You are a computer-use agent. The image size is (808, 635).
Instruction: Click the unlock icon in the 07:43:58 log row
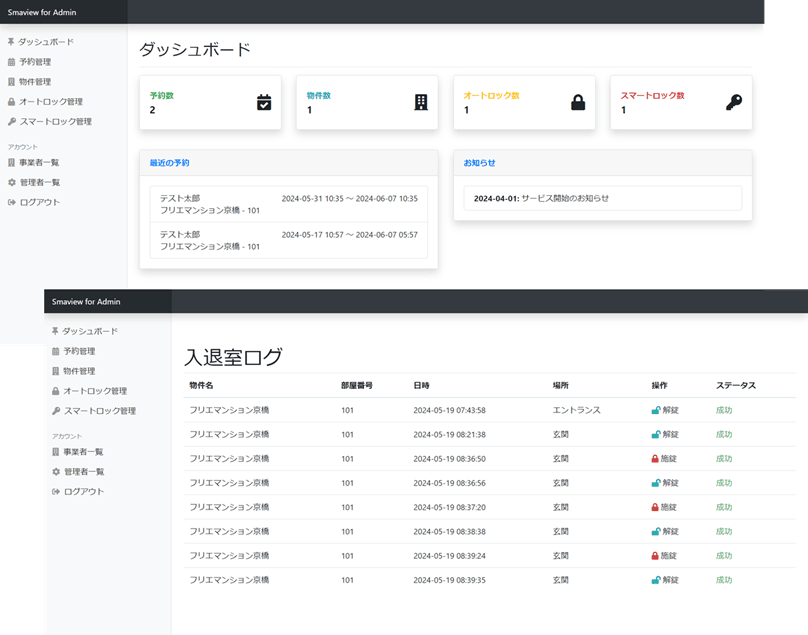(x=656, y=410)
